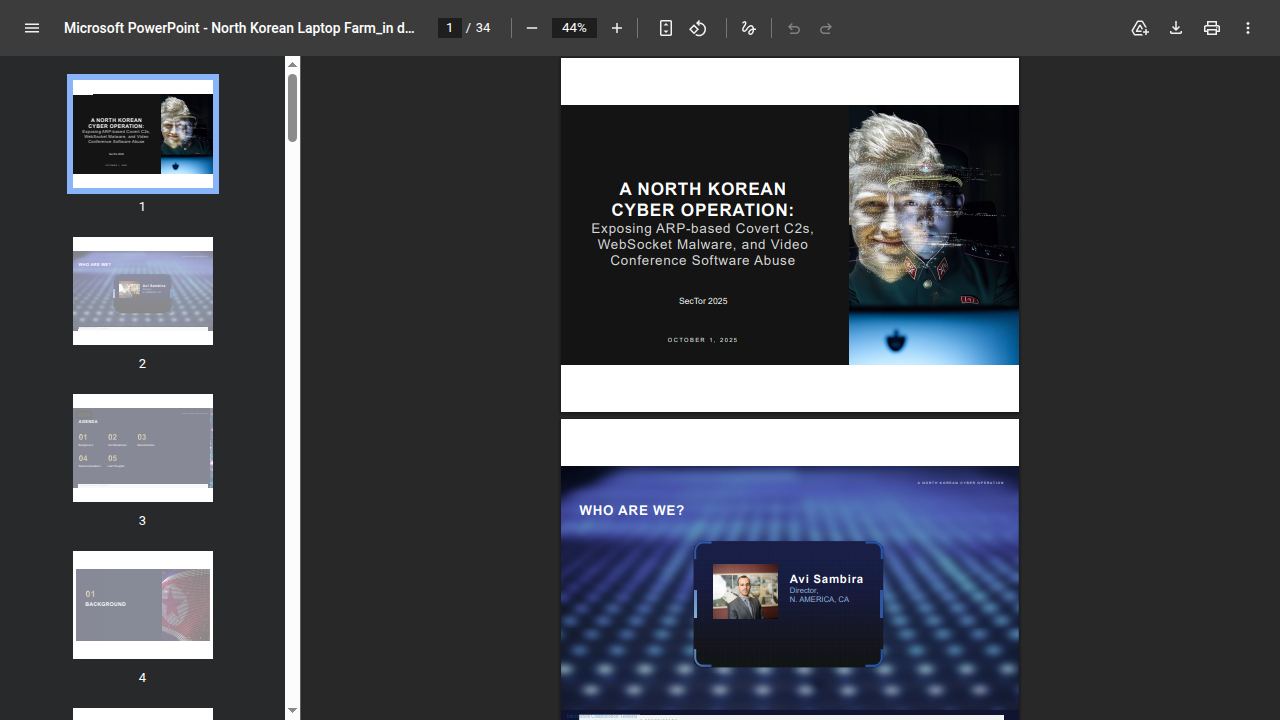The image size is (1280, 720).
Task: Go to the page 4 Background thumbnail
Action: point(143,605)
